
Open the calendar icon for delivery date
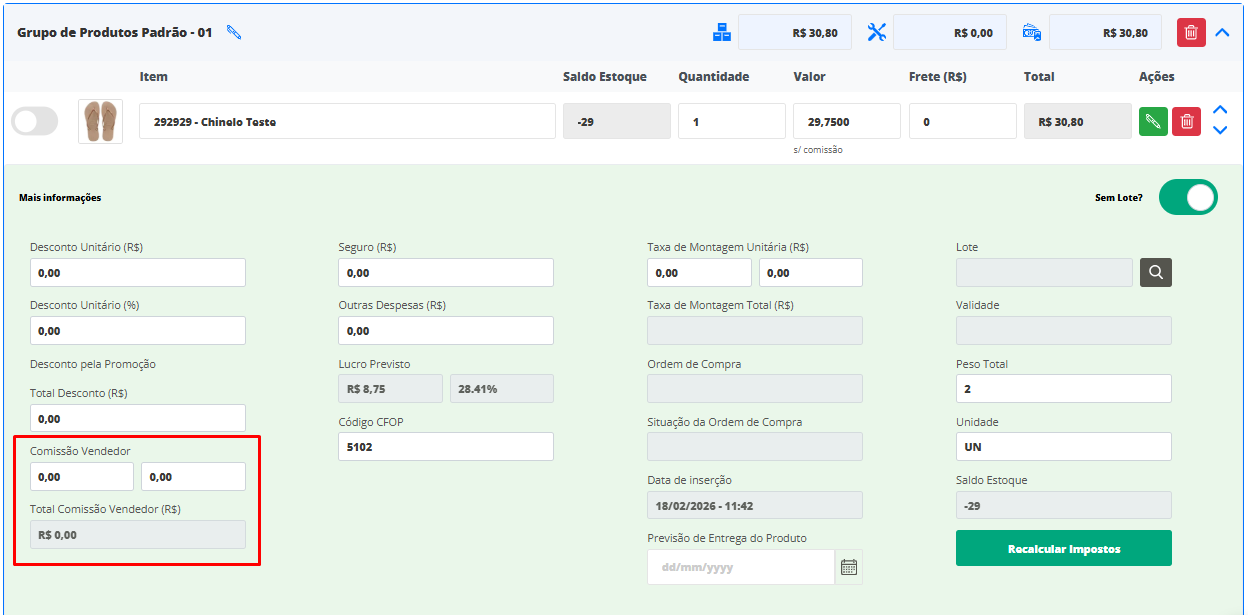click(848, 567)
